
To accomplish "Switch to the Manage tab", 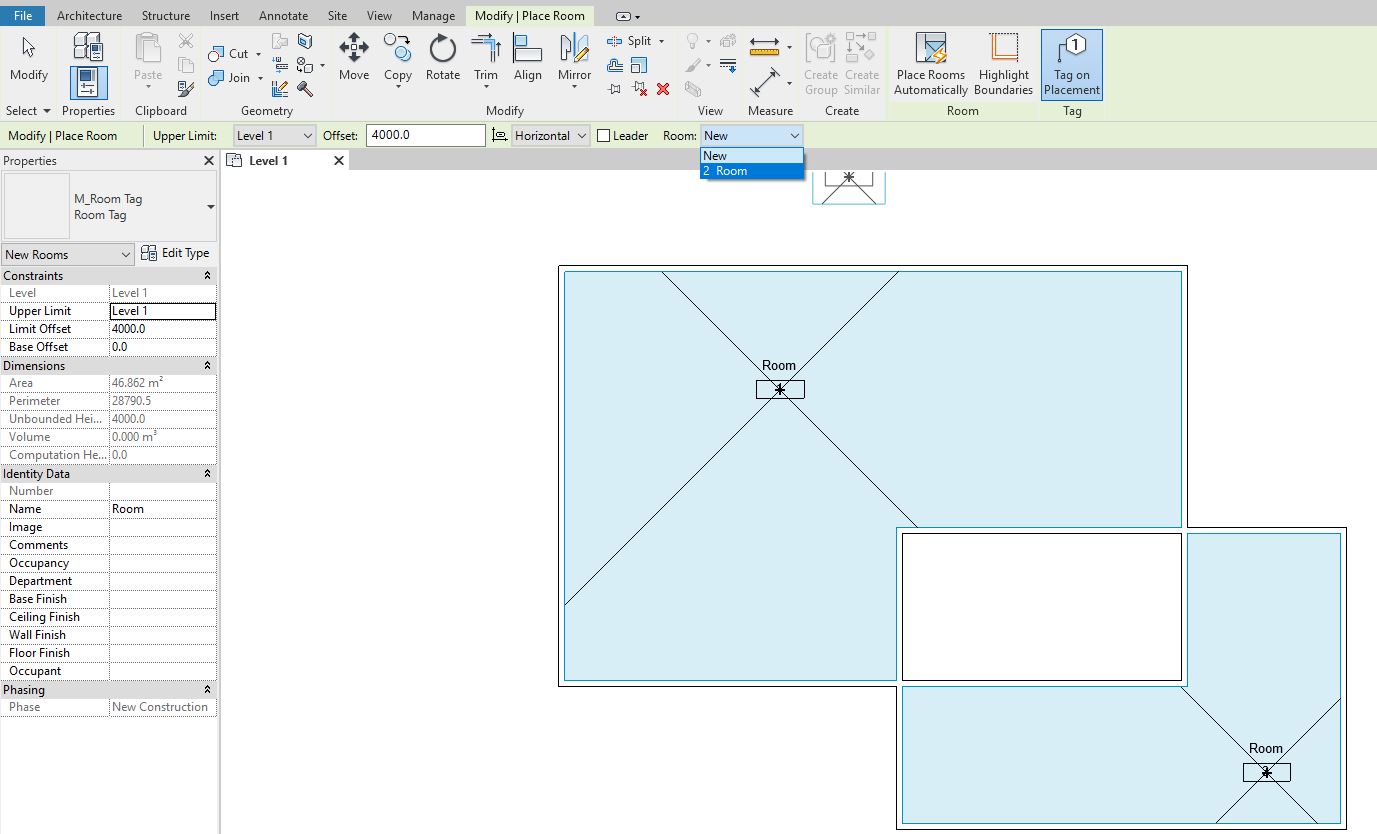I will click(433, 16).
